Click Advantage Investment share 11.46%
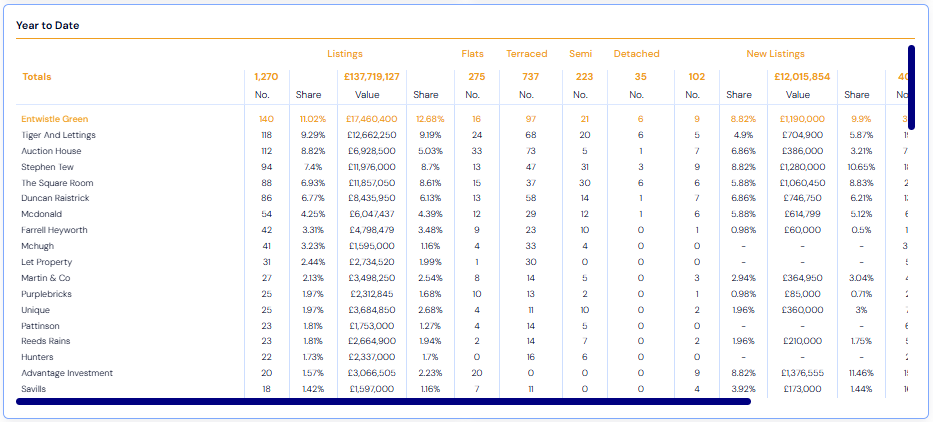 tap(860, 373)
